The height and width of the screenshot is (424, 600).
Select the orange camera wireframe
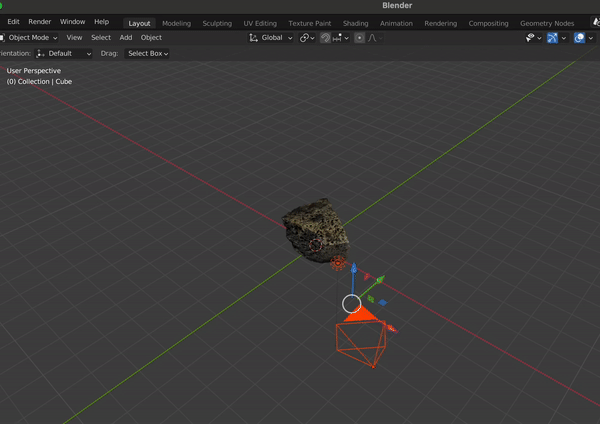362,338
